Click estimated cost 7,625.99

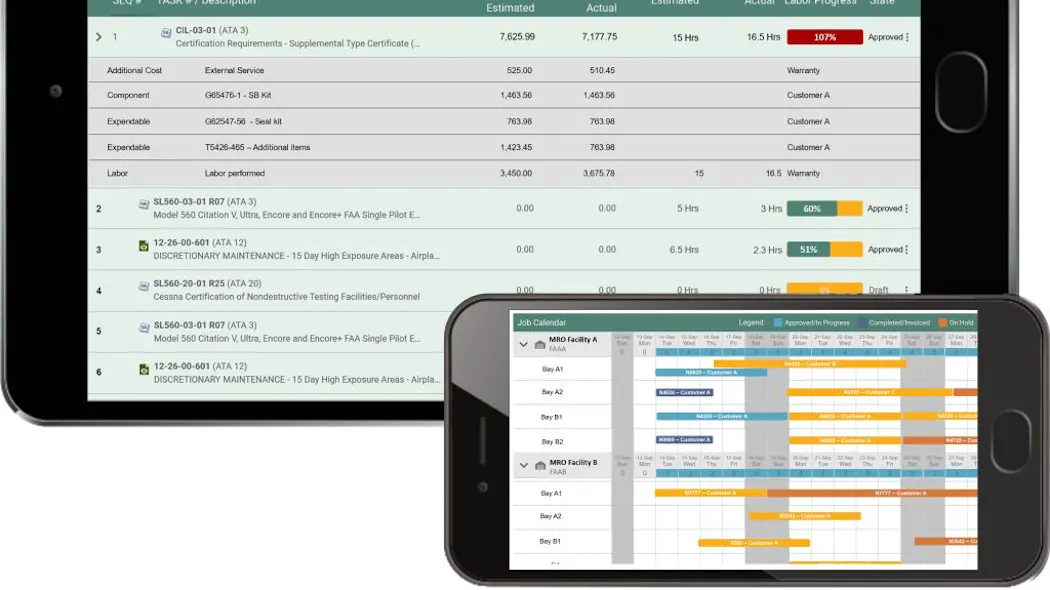[x=517, y=37]
